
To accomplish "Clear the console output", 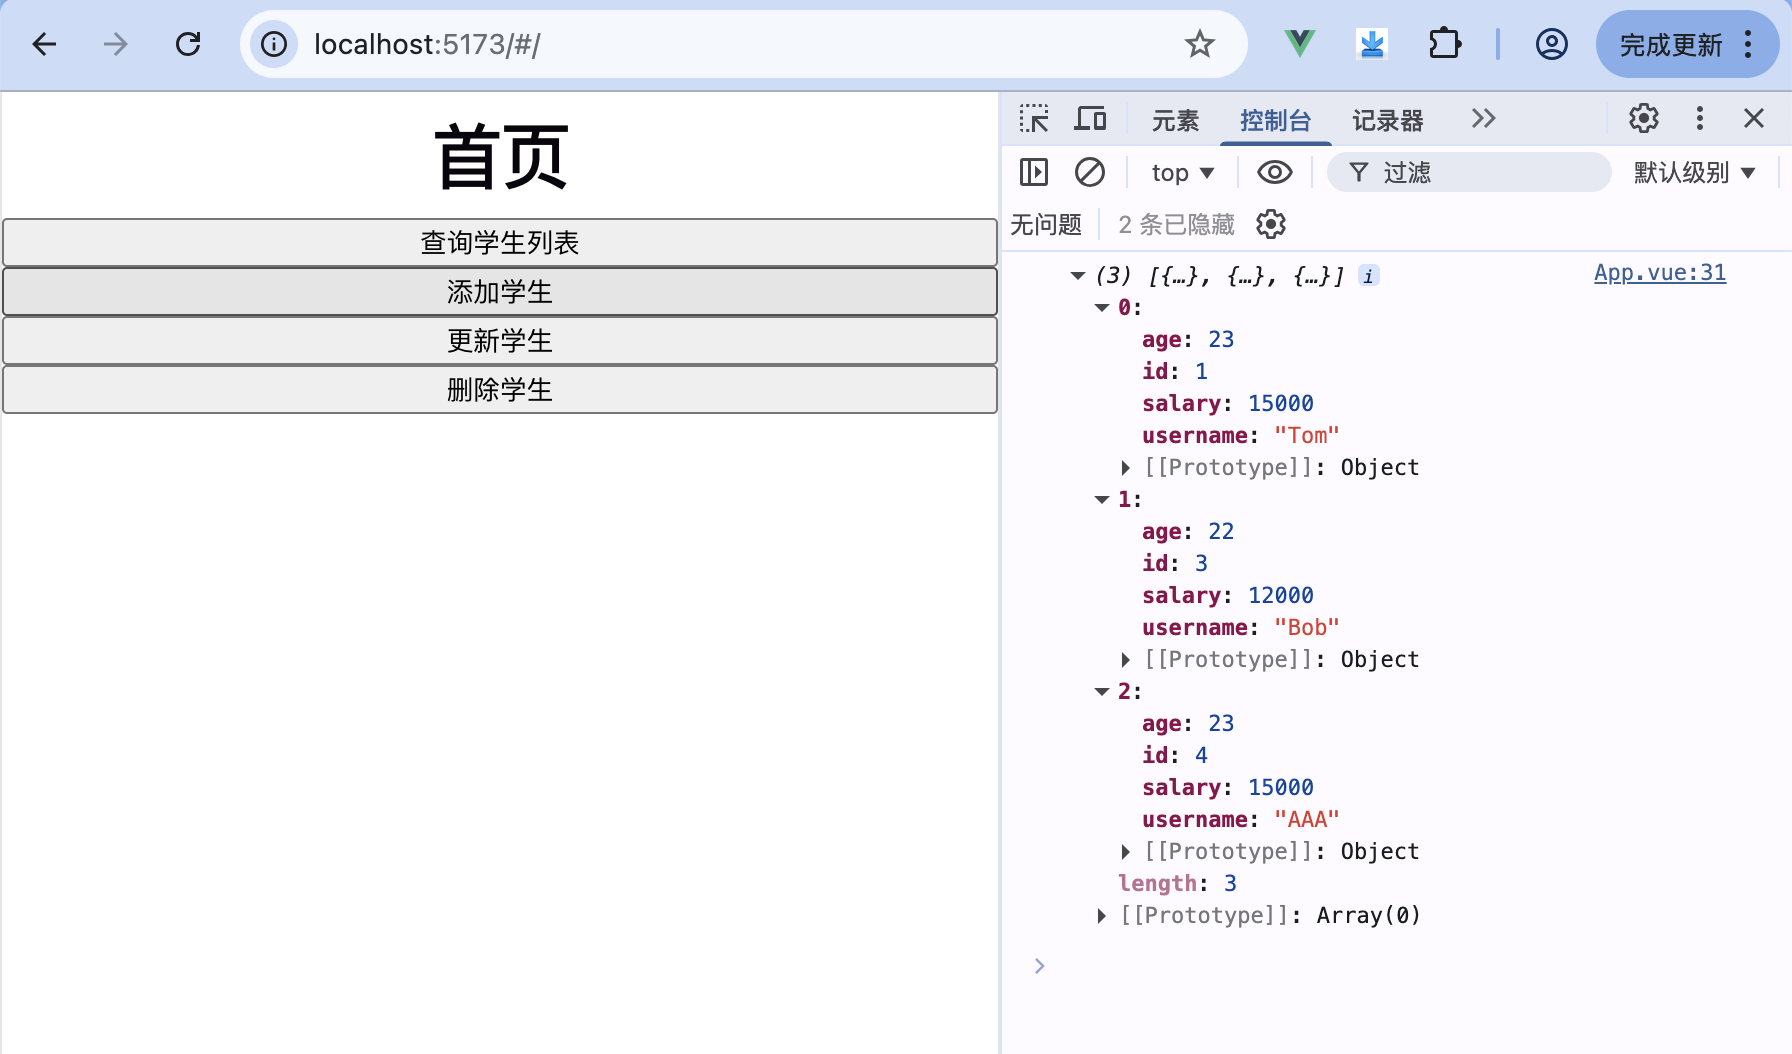I will click(x=1090, y=172).
